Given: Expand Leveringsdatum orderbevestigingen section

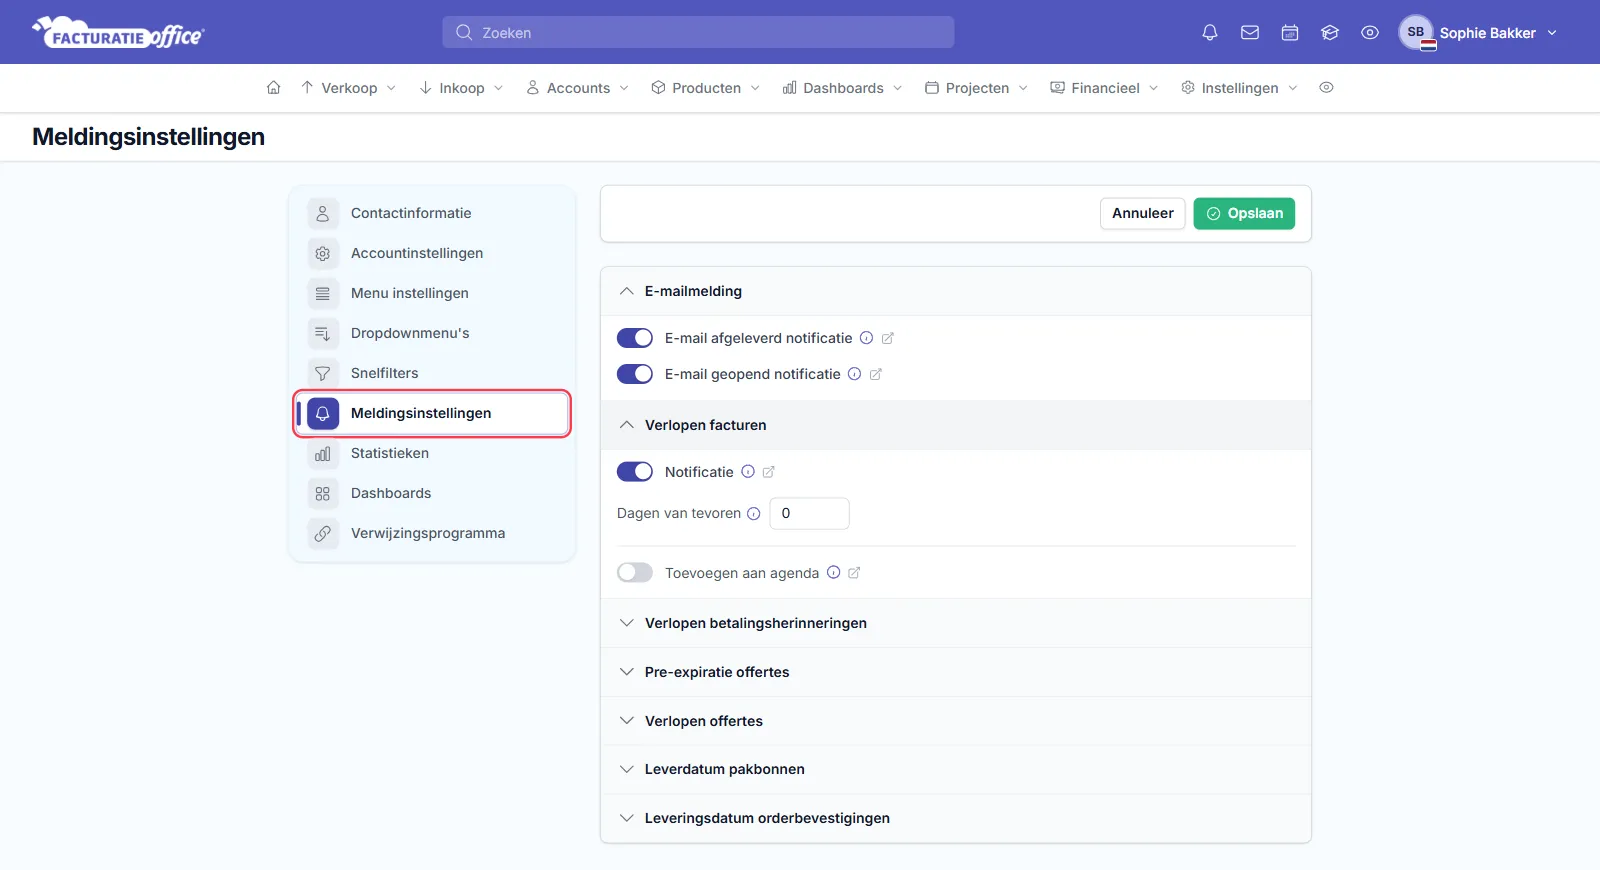Looking at the screenshot, I should pyautogui.click(x=955, y=818).
